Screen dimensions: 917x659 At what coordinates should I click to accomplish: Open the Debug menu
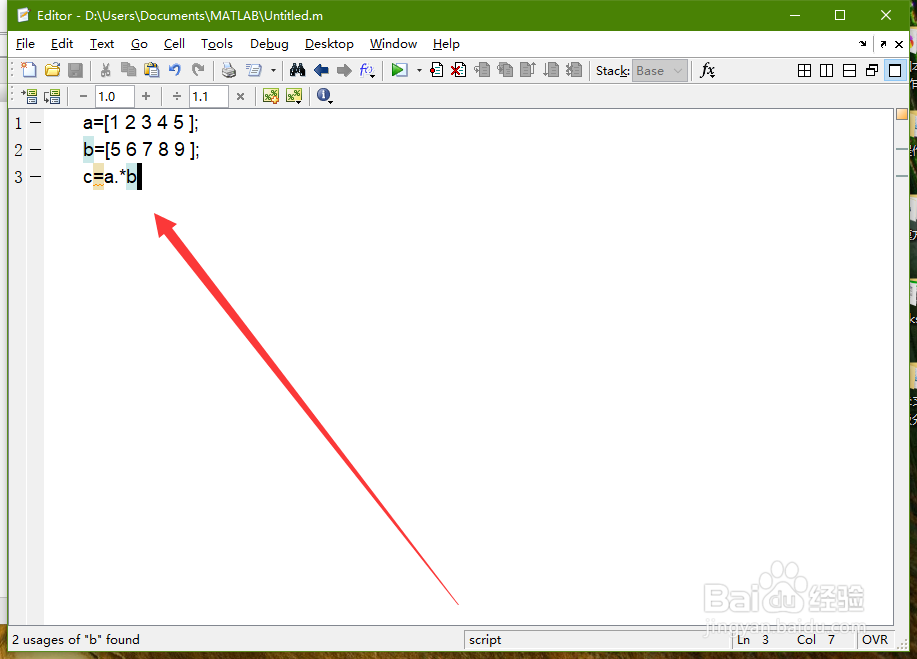(269, 44)
